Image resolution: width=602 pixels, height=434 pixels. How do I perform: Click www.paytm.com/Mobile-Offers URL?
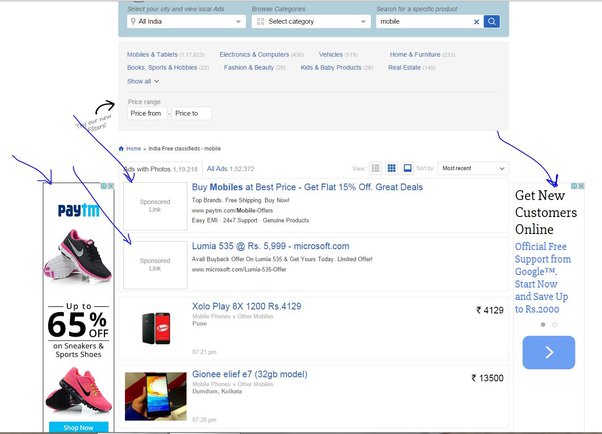tap(232, 210)
